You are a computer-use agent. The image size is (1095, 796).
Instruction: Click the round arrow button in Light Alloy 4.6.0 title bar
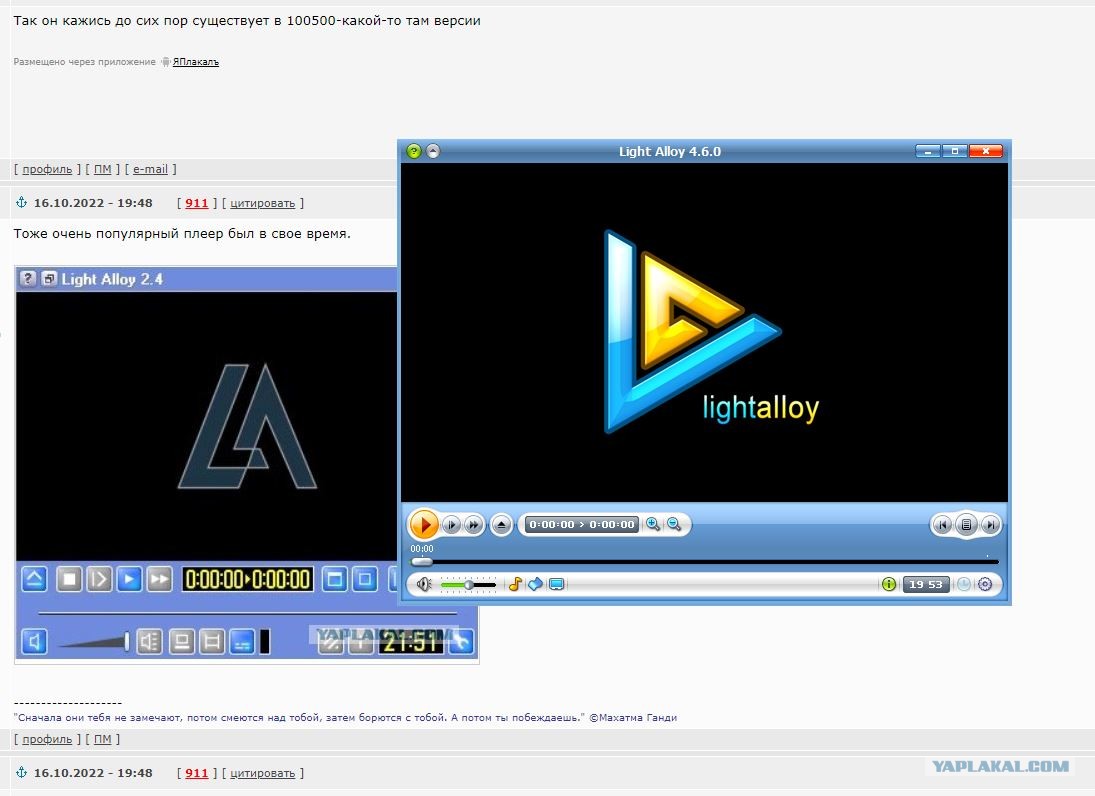(433, 151)
